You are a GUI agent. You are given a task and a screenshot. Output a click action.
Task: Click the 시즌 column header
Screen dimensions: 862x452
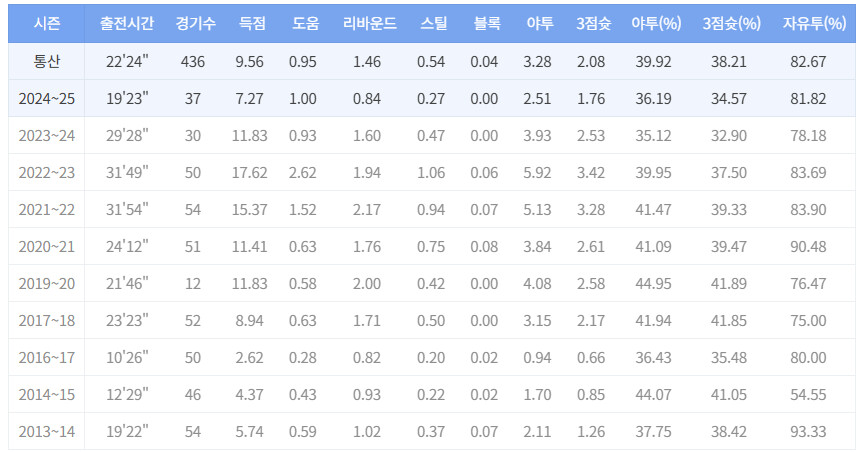[x=44, y=22]
